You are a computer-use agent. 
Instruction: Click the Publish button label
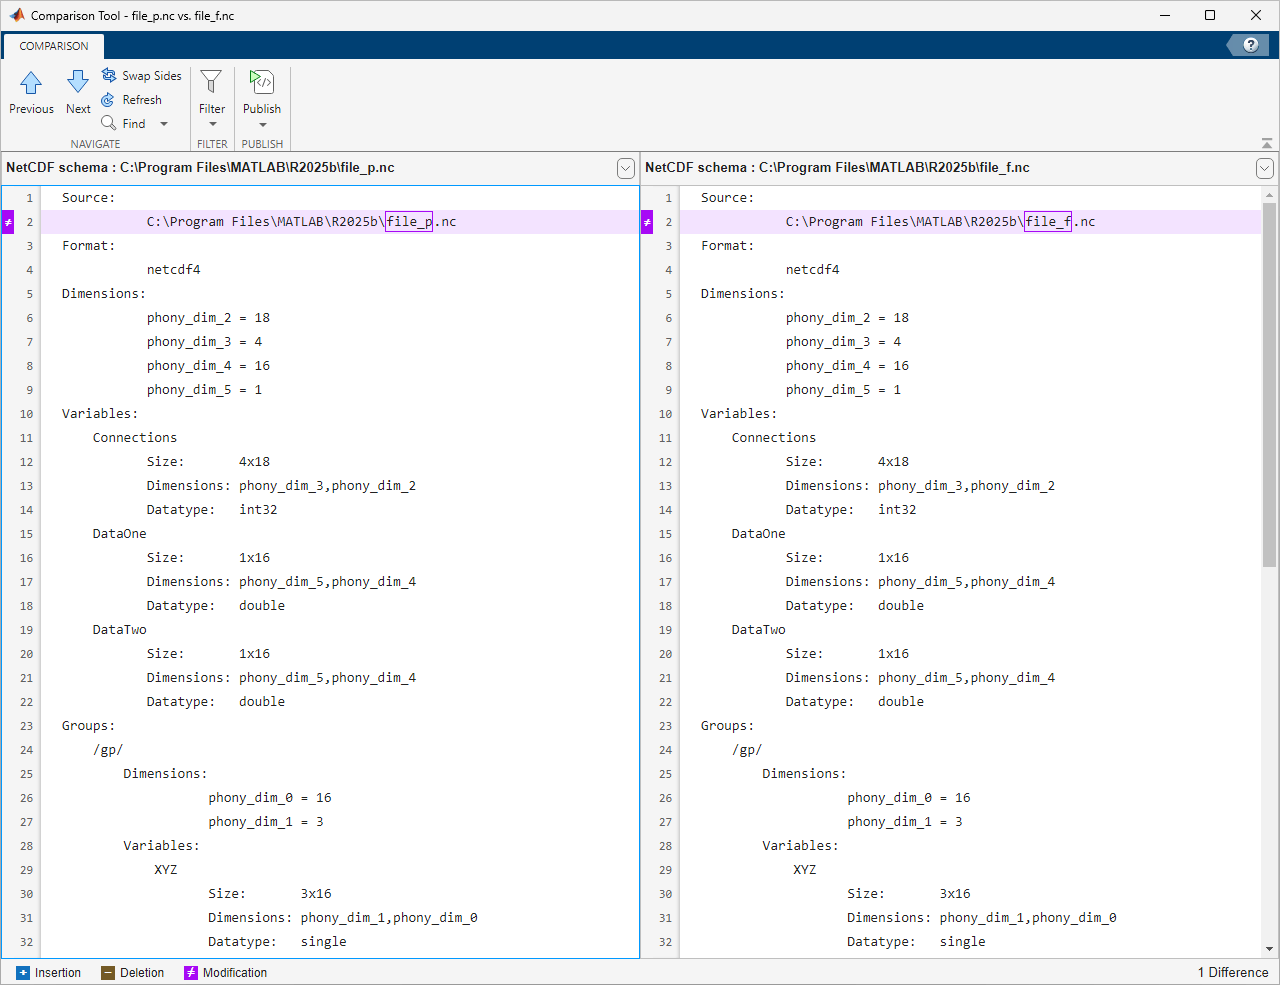pos(261,108)
